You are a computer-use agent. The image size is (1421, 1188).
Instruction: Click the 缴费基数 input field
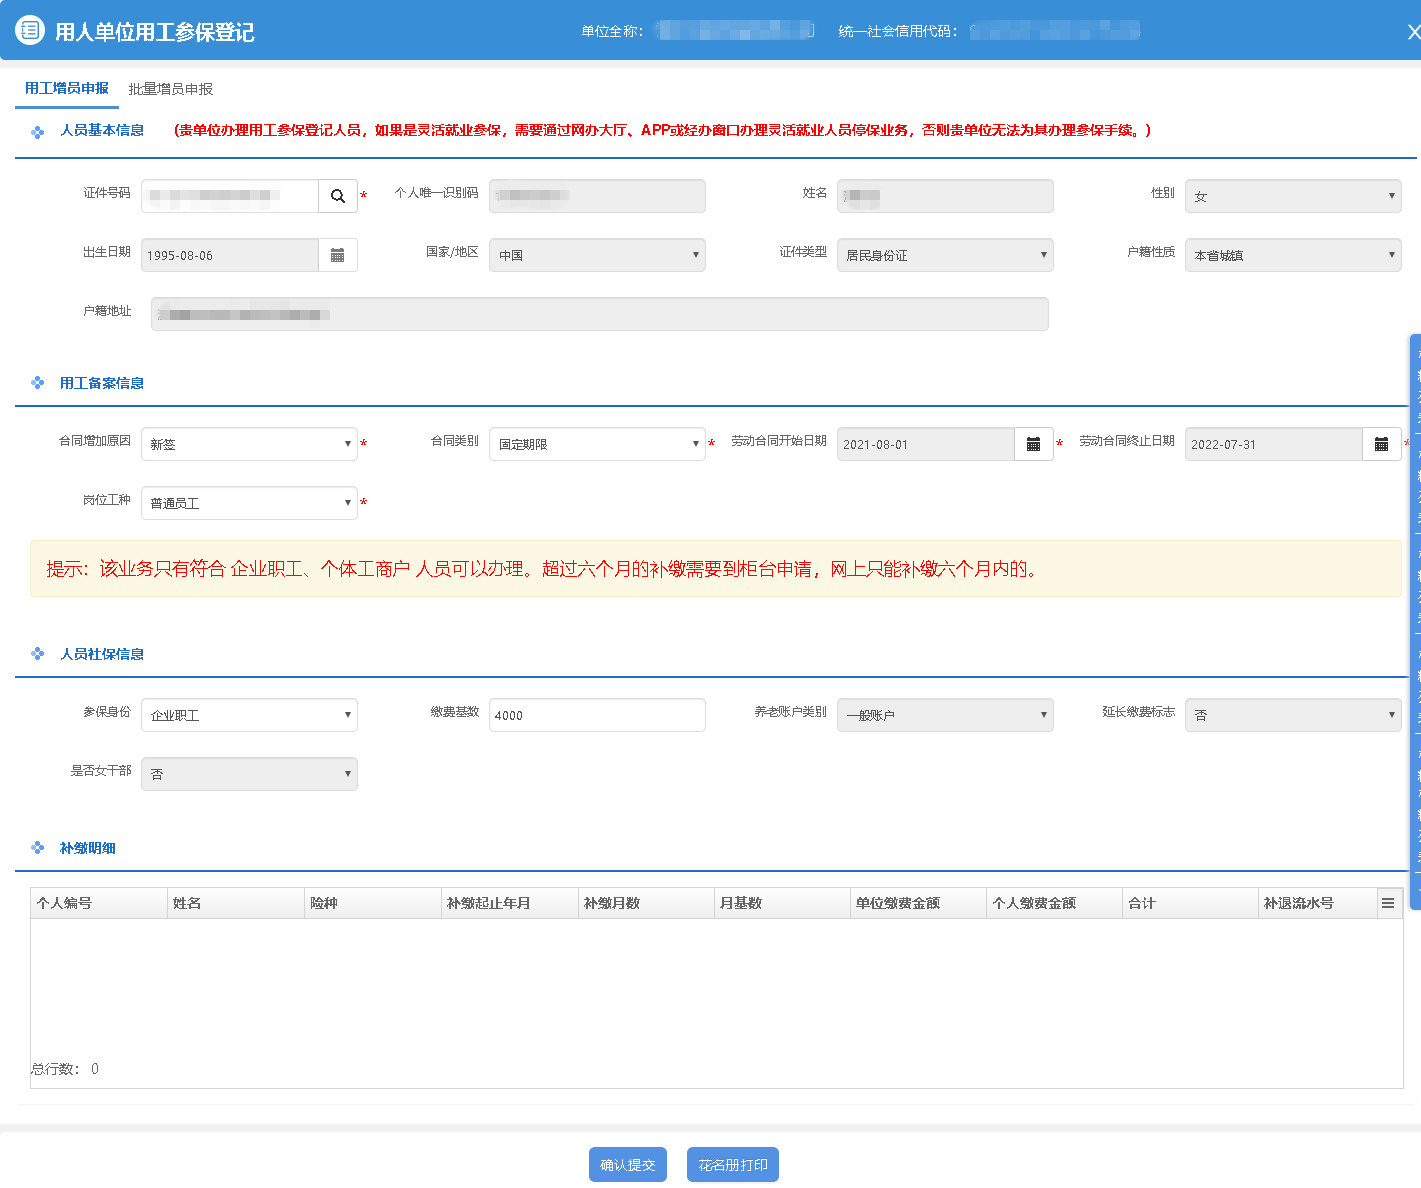point(597,715)
